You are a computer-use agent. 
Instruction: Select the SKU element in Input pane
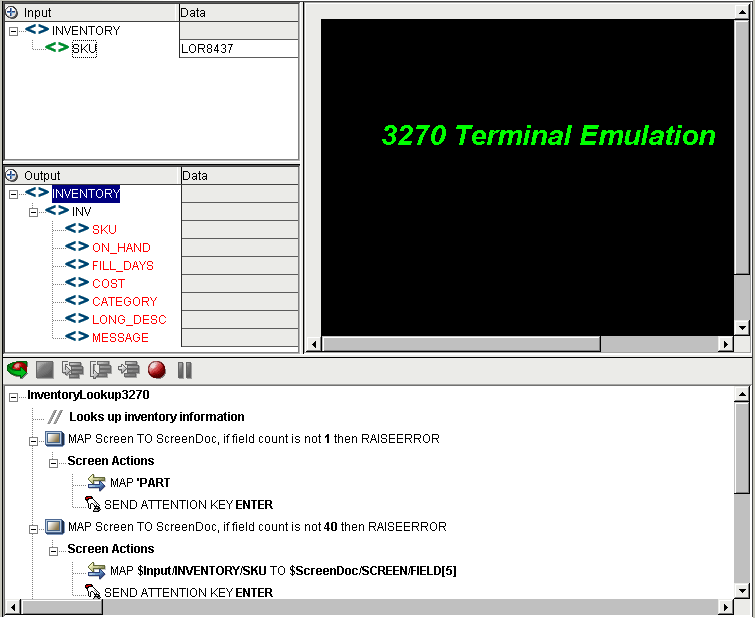84,48
